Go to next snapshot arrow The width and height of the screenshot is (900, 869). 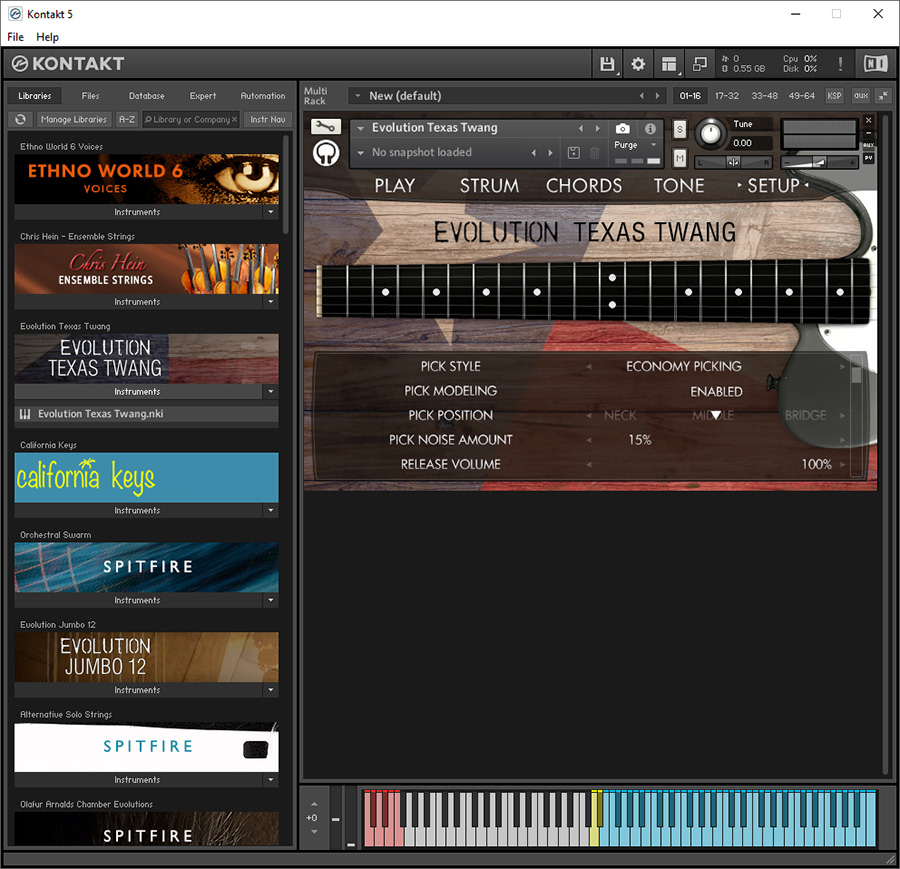550,153
